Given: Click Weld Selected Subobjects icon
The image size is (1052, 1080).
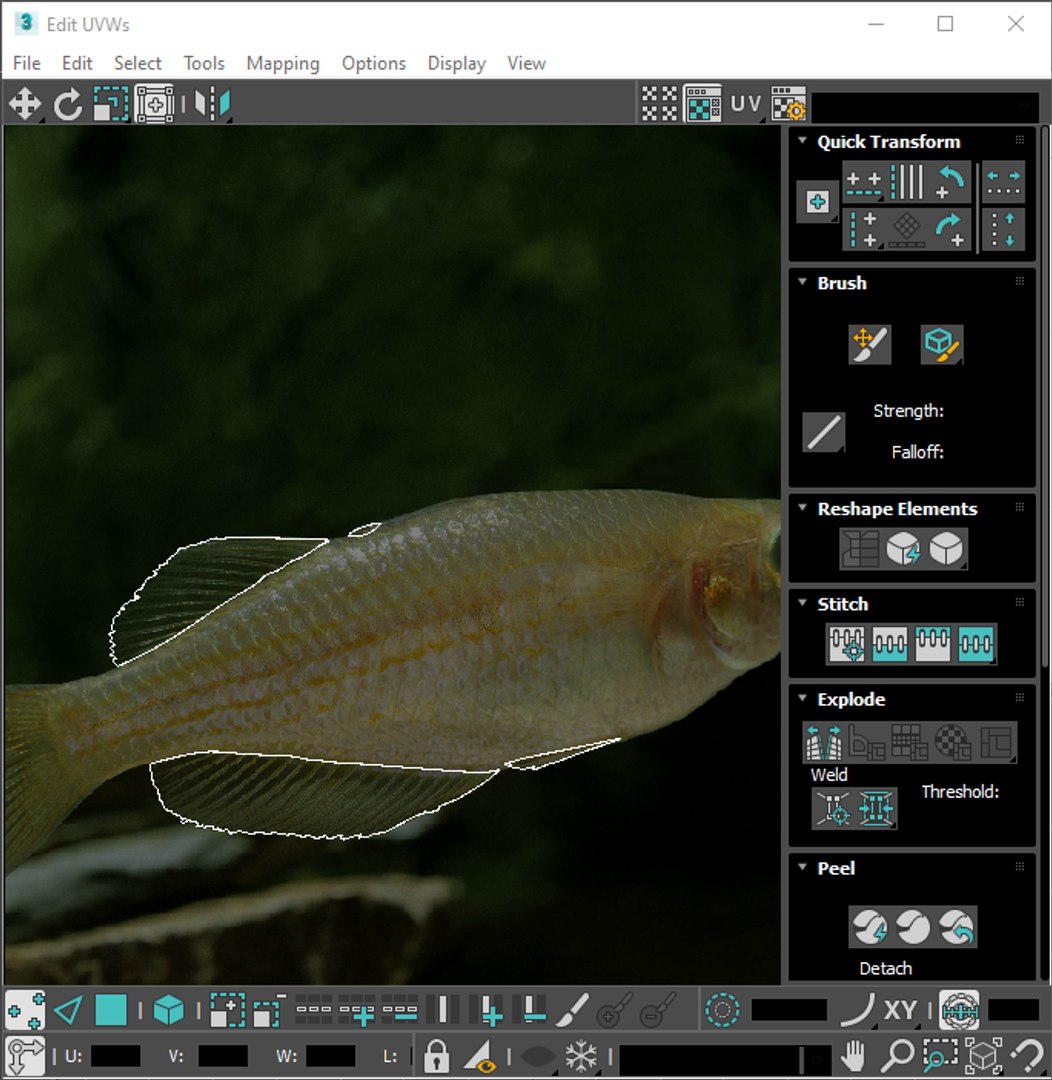Looking at the screenshot, I should coord(876,808).
